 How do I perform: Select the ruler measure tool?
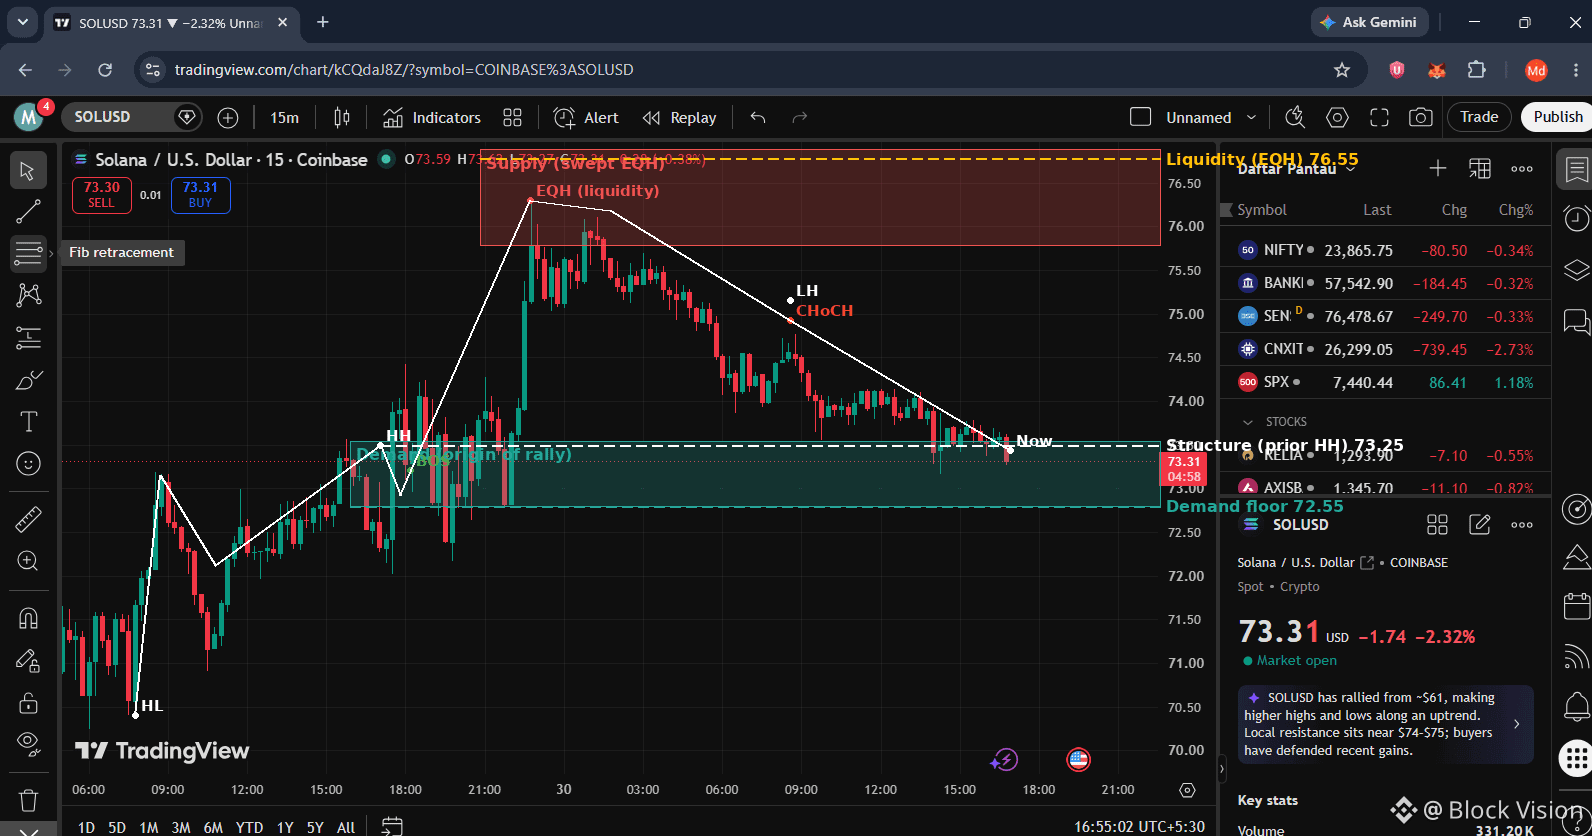[28, 518]
